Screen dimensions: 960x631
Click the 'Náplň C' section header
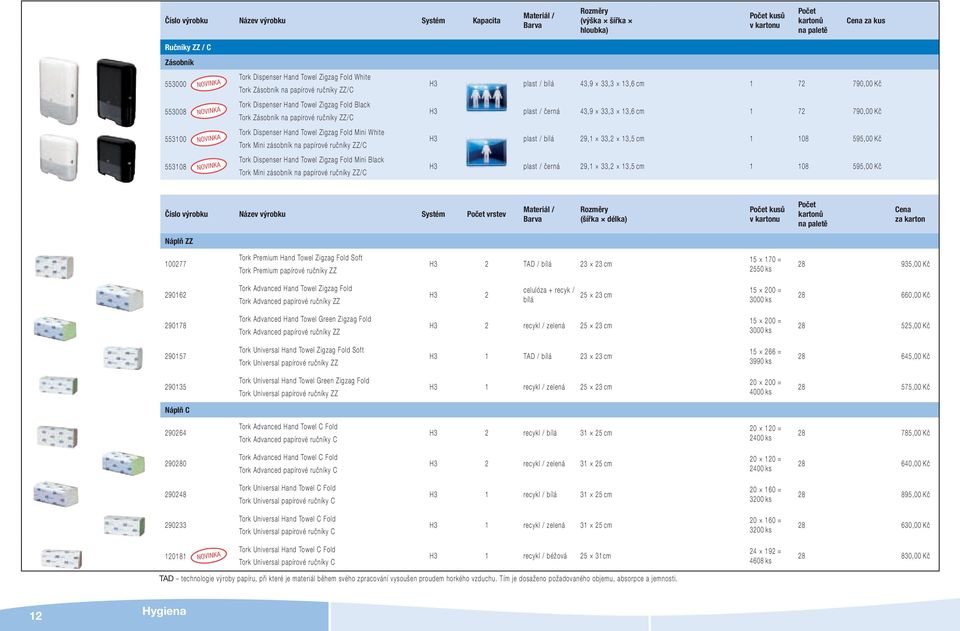click(549, 410)
